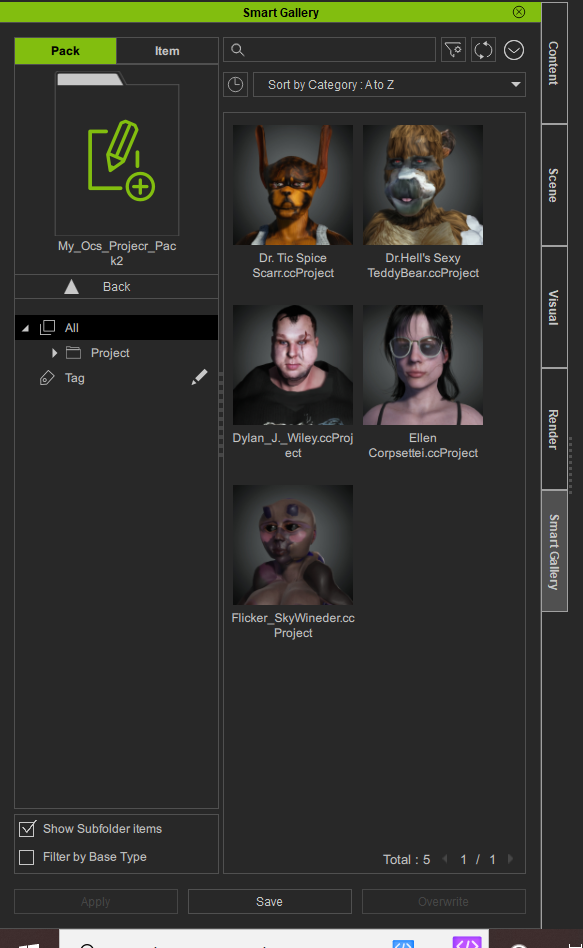Close the Smart Gallery panel
Screen dimensions: 583x948
coord(519,12)
